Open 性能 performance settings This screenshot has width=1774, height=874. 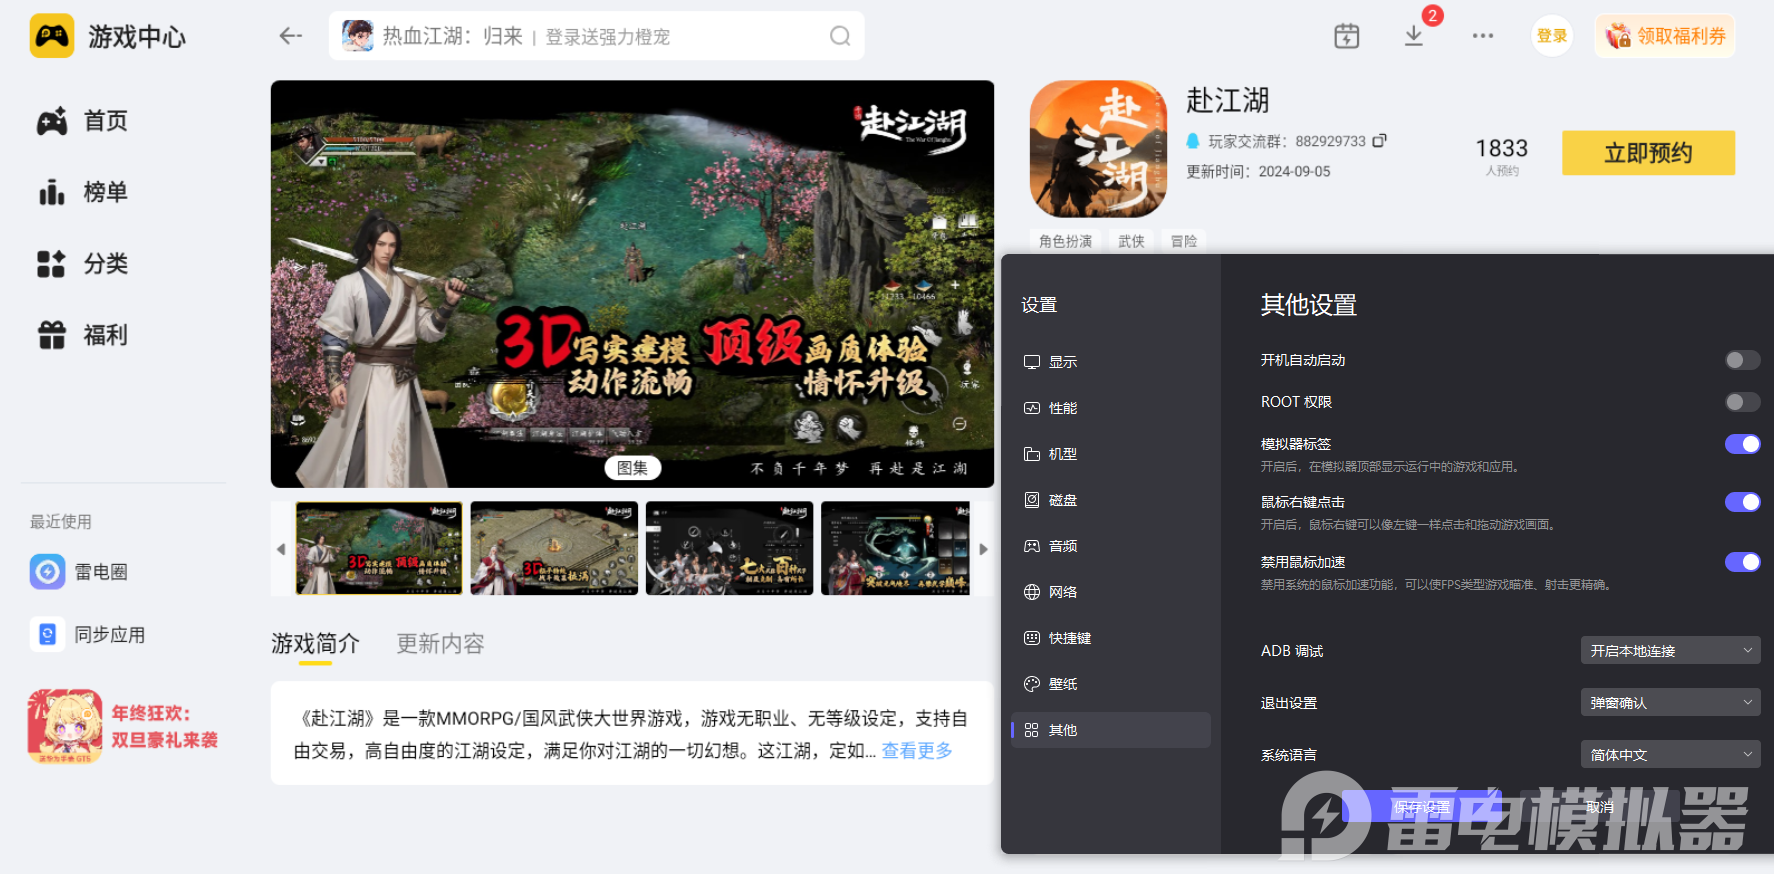(x=1111, y=408)
